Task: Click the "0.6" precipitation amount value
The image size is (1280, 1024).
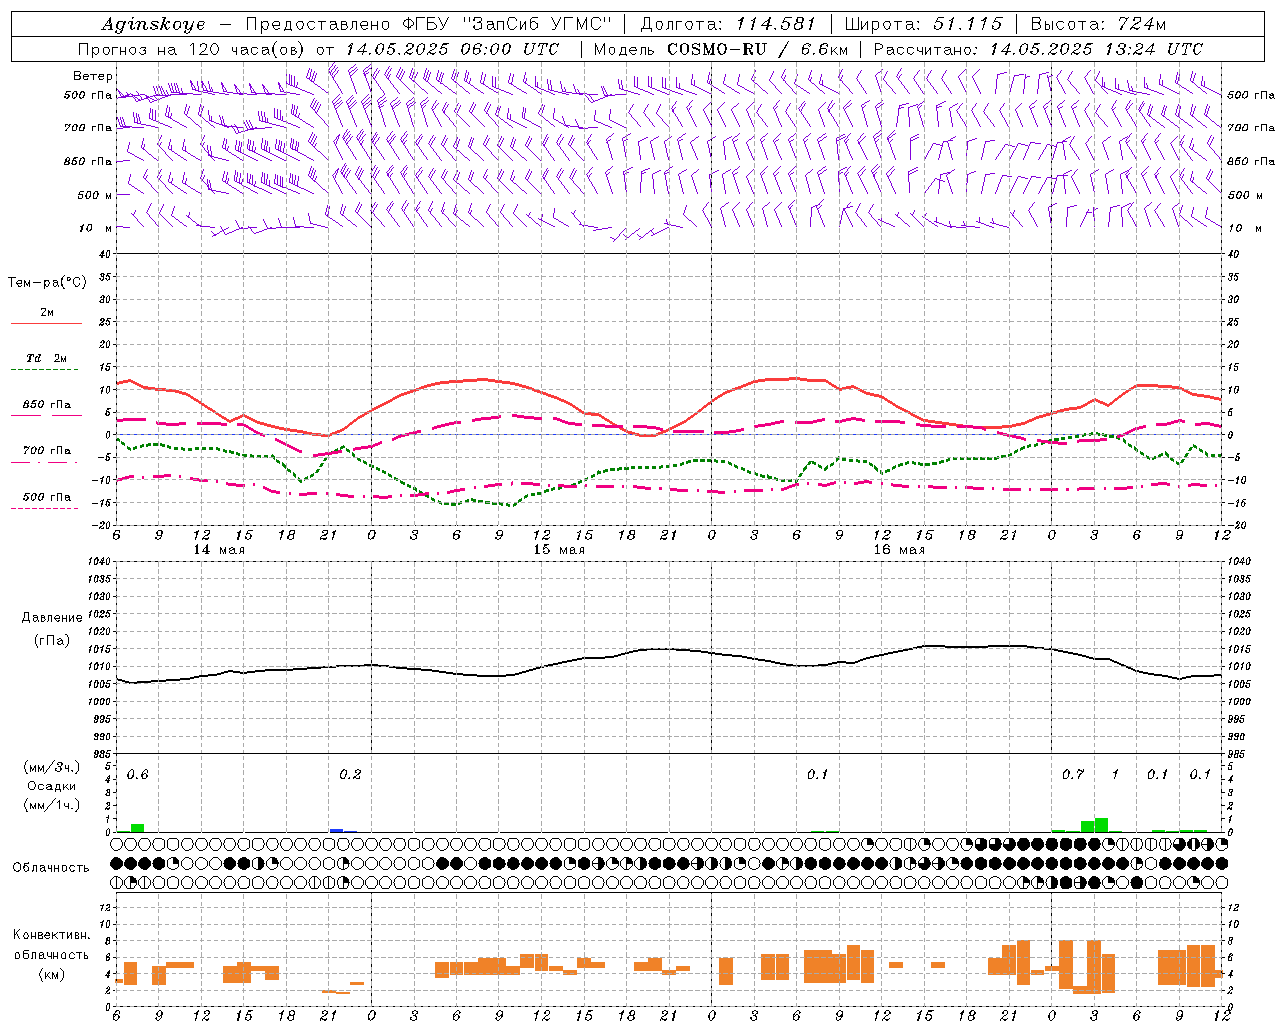Action: (138, 775)
